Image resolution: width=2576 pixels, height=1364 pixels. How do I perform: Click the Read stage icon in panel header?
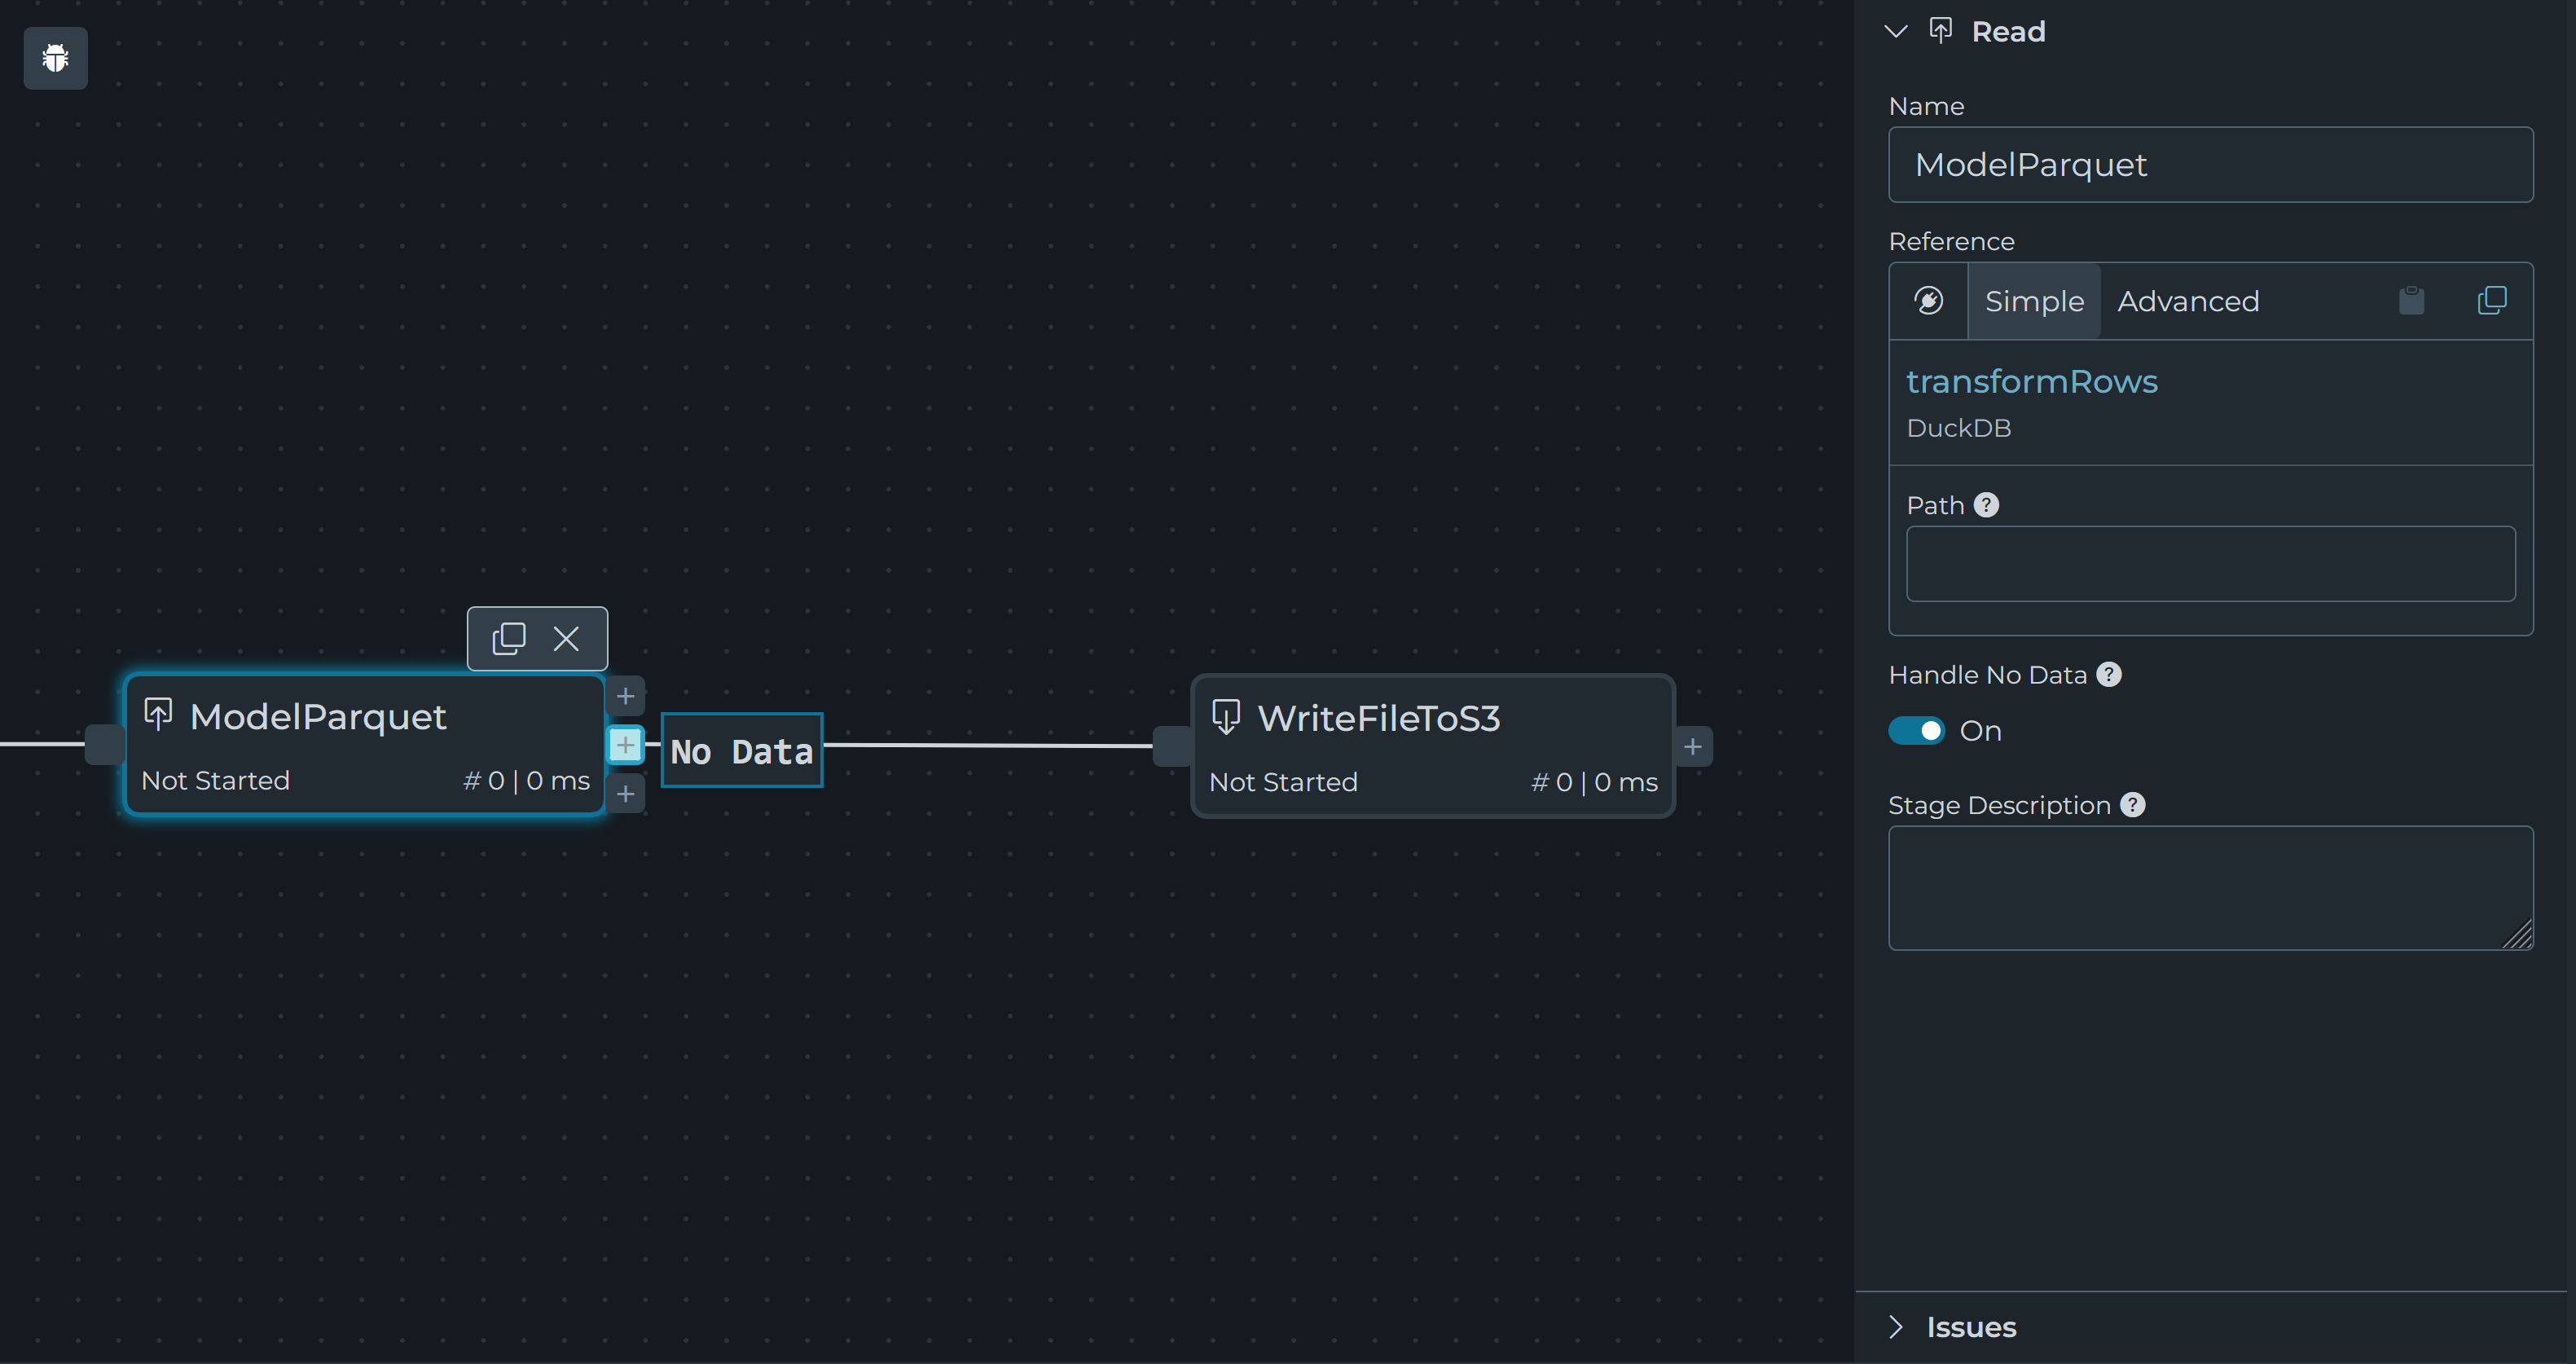1941,31
